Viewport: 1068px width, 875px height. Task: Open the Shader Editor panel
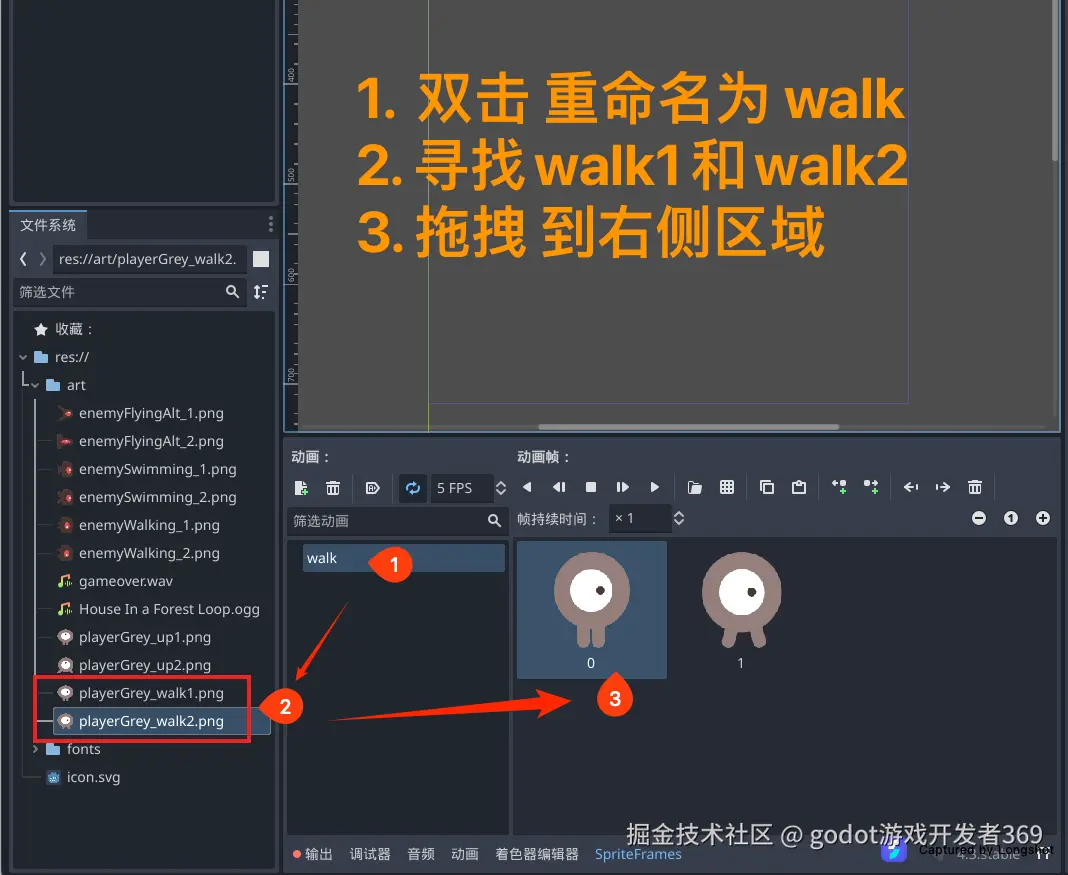coord(537,854)
